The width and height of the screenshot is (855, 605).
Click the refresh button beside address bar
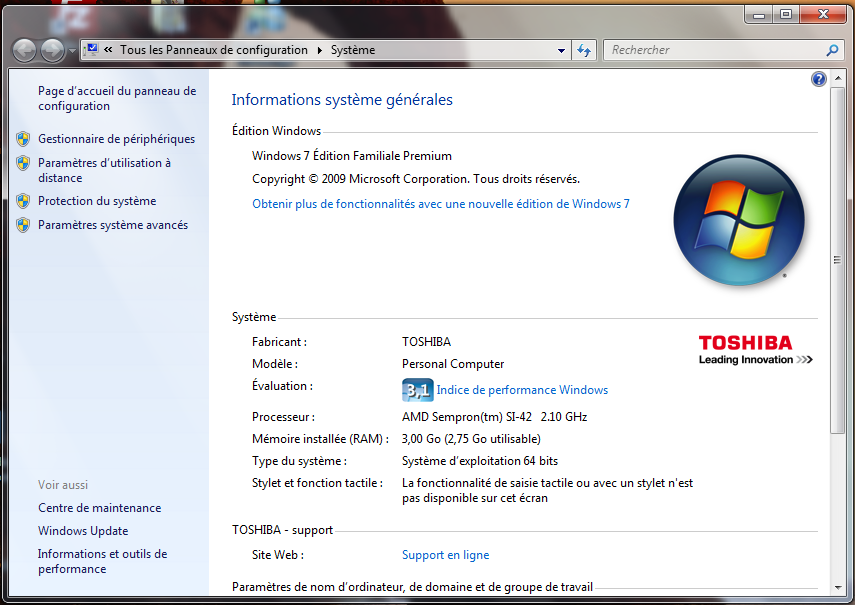(584, 51)
